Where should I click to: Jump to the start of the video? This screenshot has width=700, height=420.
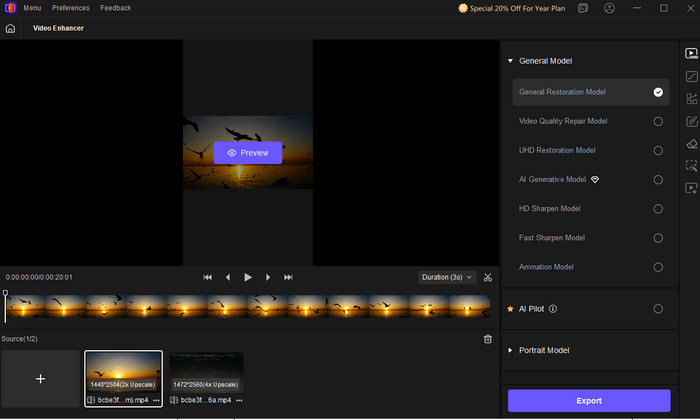coord(208,277)
